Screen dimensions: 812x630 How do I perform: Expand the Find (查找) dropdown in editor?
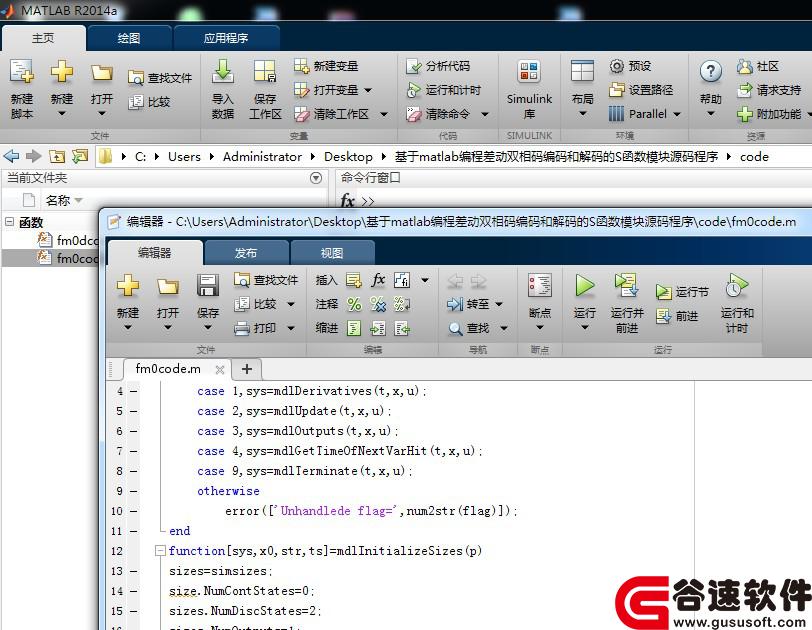504,328
